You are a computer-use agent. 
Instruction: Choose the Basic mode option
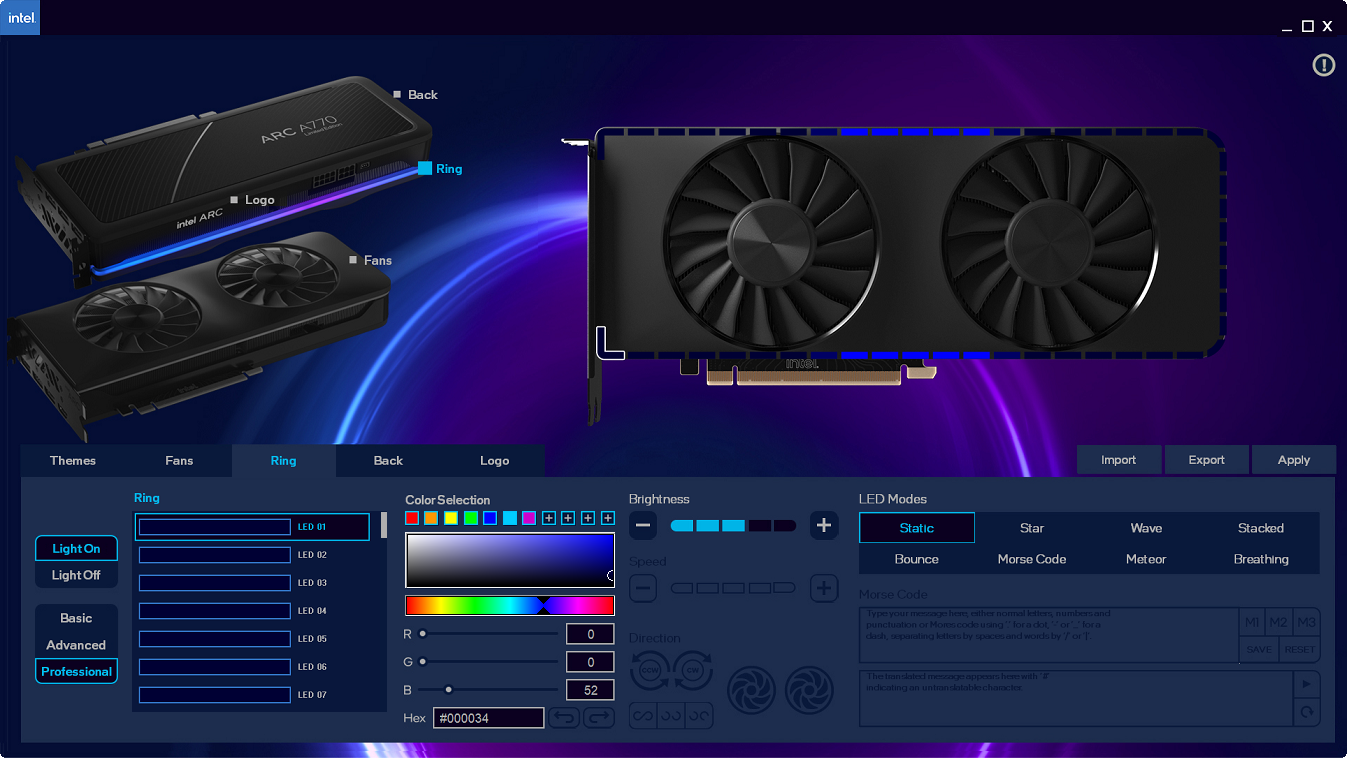tap(76, 618)
